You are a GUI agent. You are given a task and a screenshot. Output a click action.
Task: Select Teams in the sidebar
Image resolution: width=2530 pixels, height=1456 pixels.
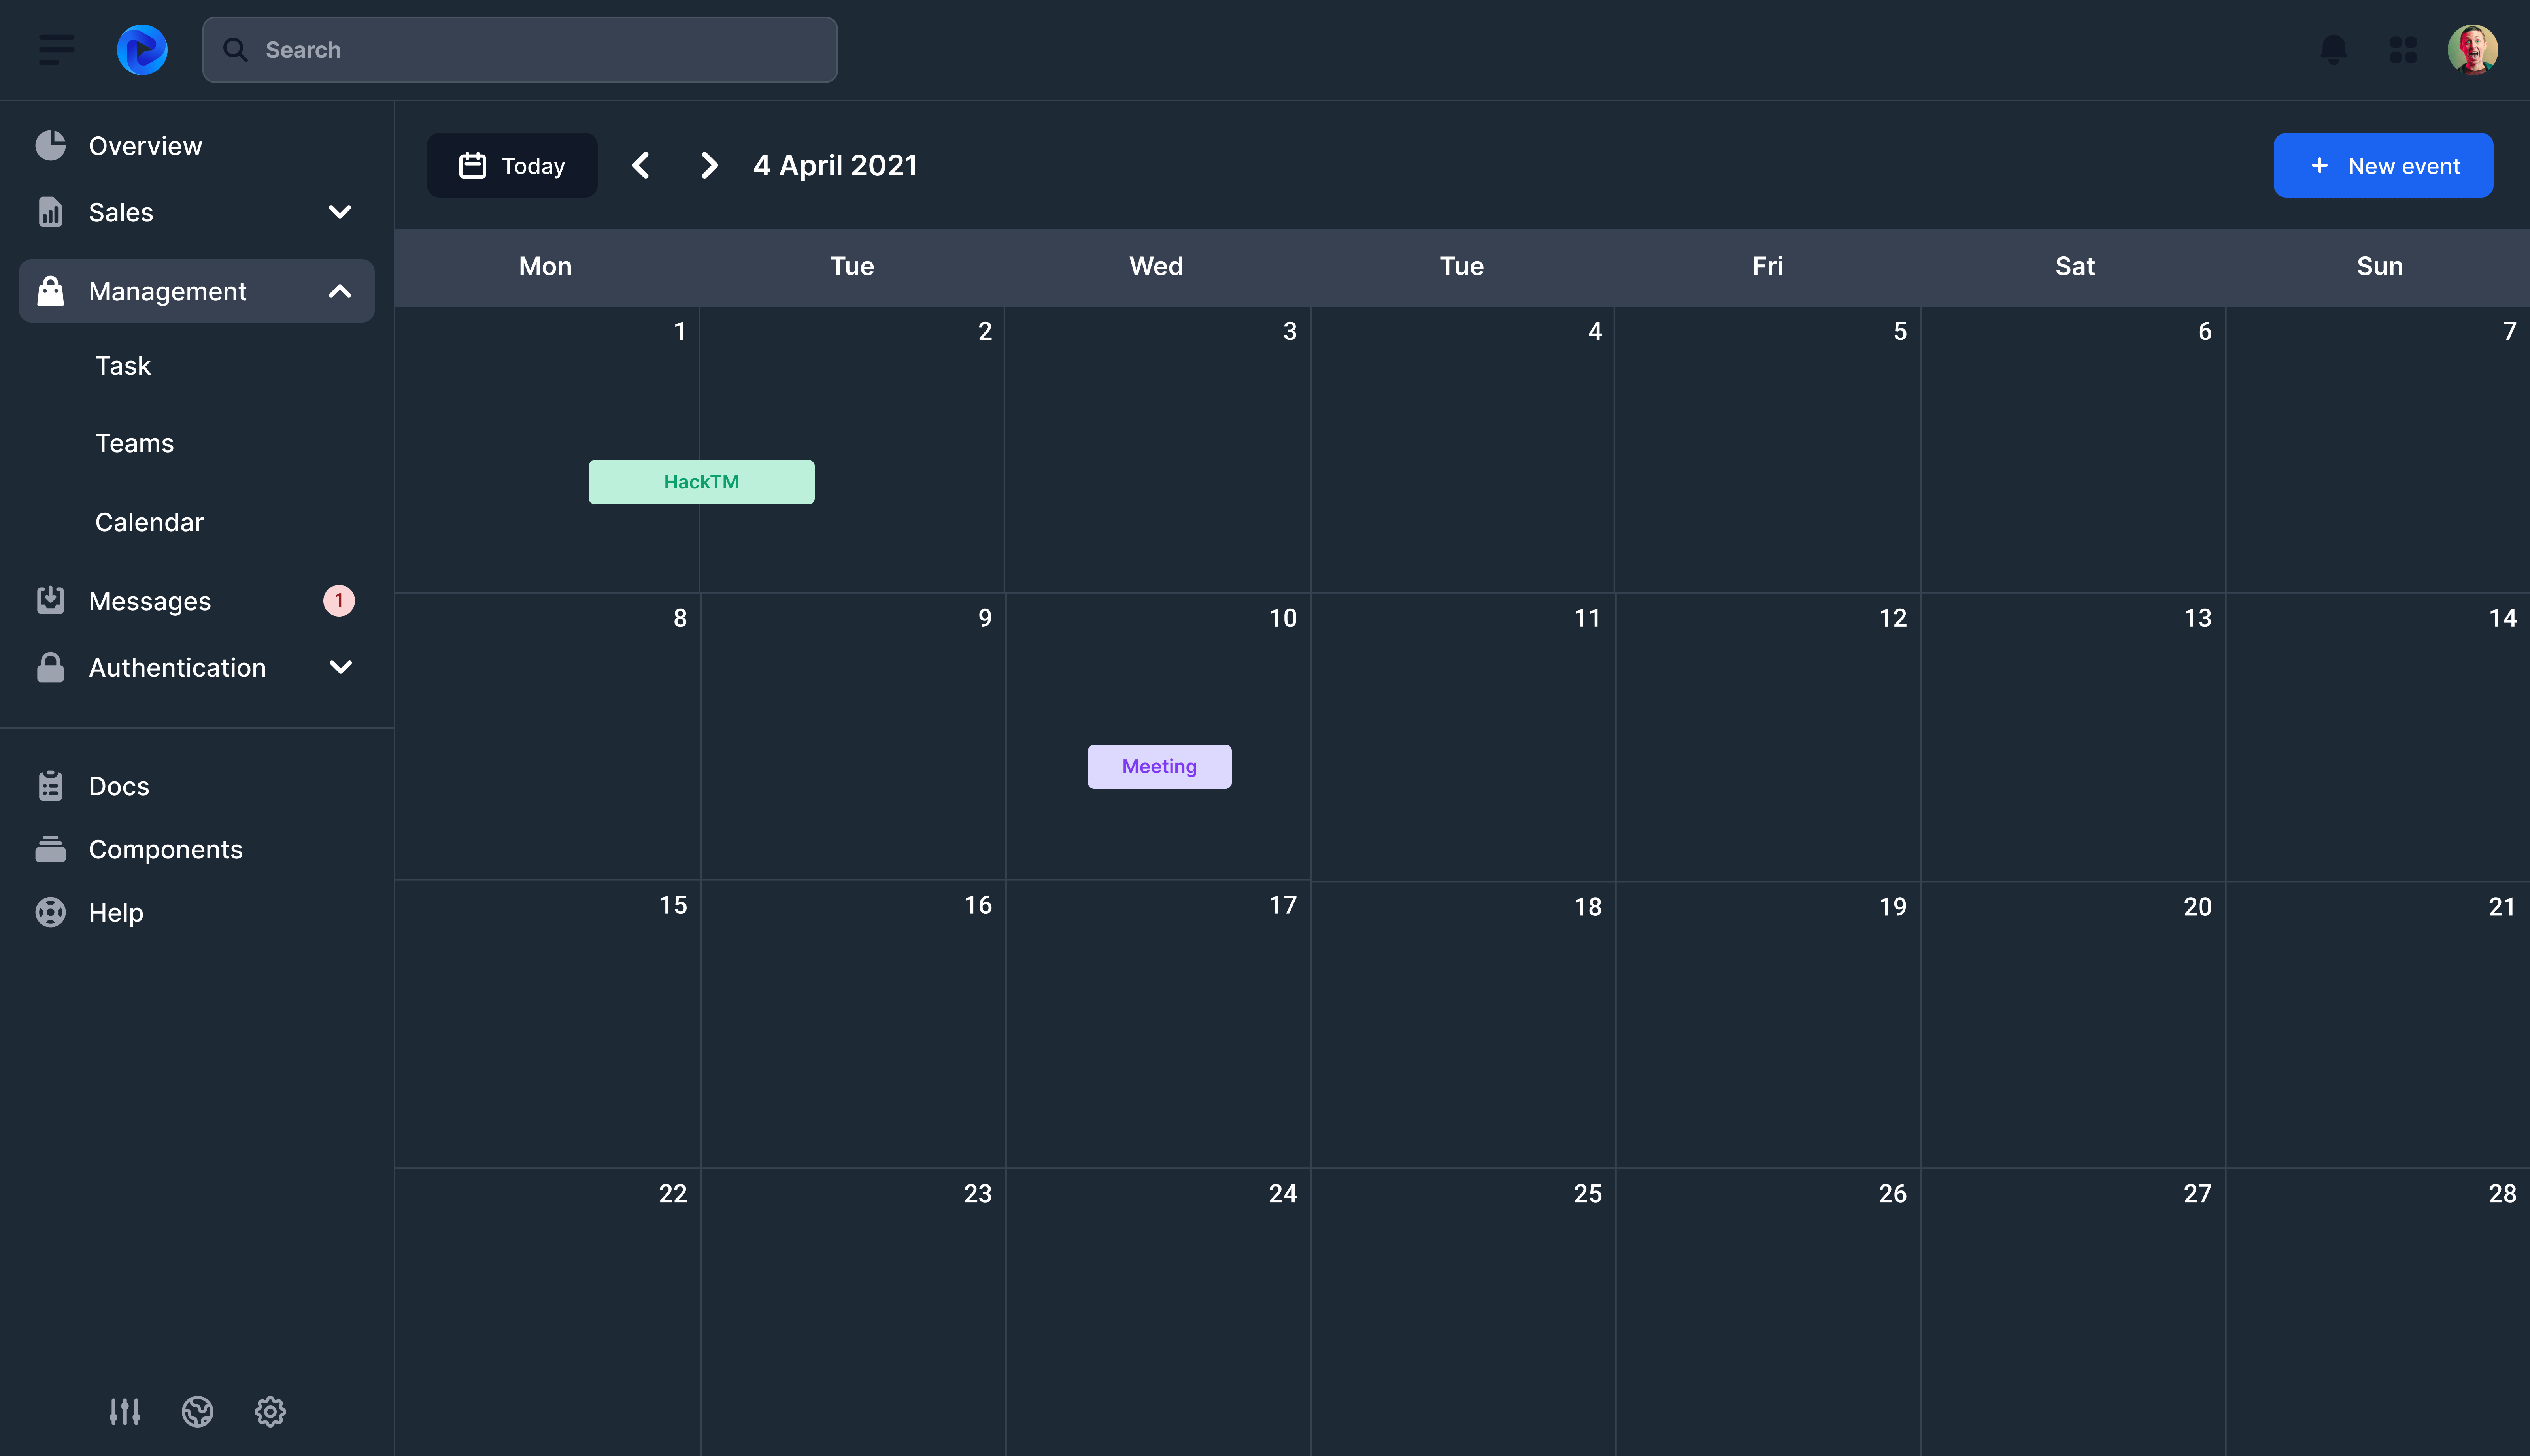[x=134, y=443]
